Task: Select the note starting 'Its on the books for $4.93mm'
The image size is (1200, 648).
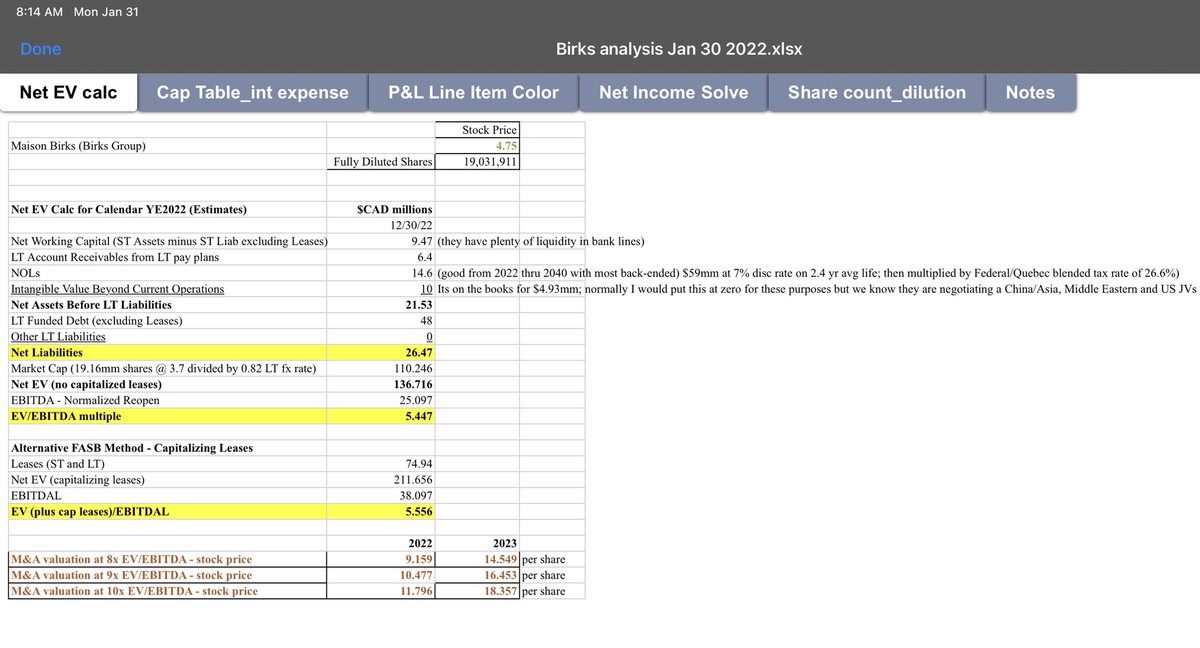Action: [817, 289]
